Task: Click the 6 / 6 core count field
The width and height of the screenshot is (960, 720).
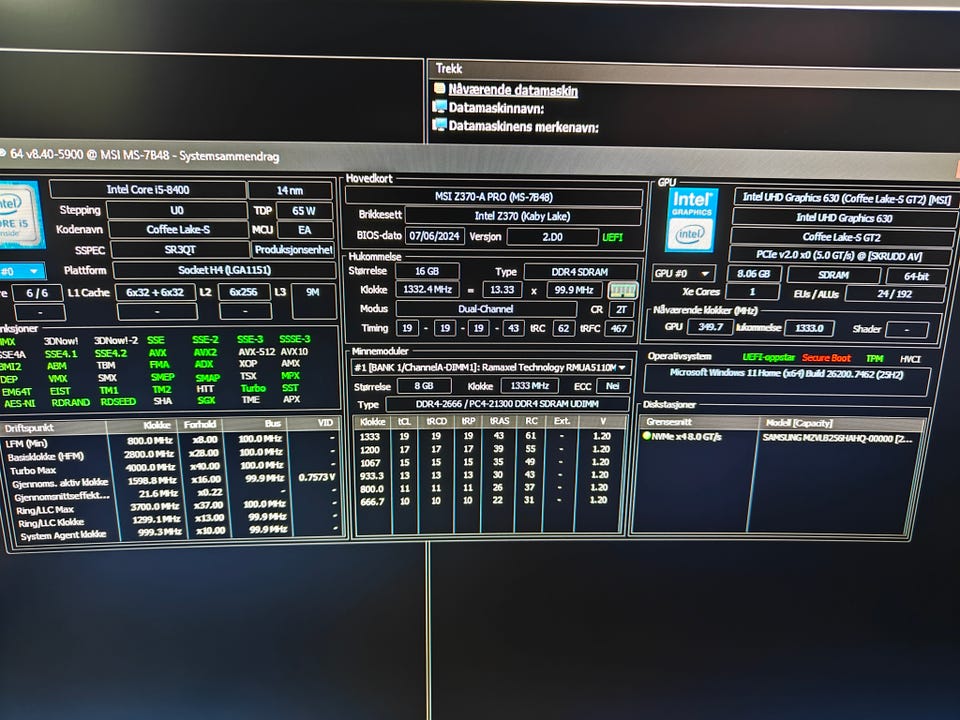Action: 37,293
